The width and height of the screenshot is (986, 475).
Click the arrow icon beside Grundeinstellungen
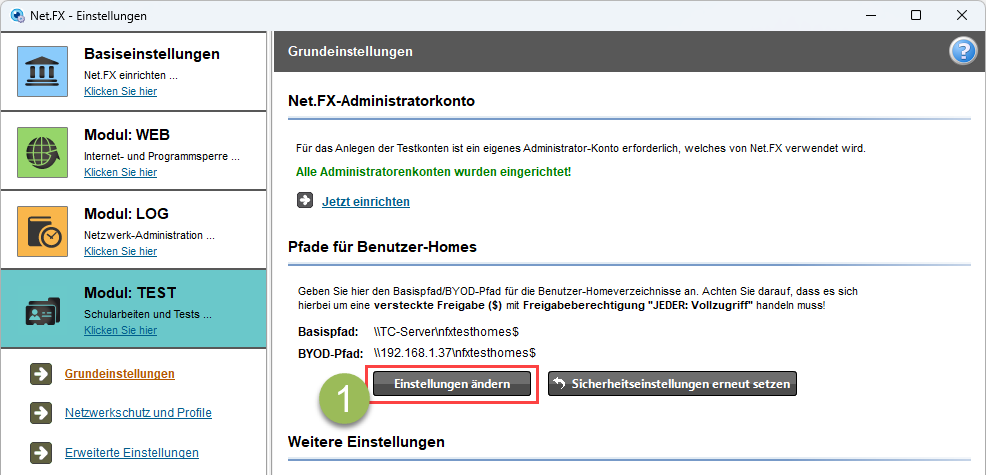click(x=40, y=374)
